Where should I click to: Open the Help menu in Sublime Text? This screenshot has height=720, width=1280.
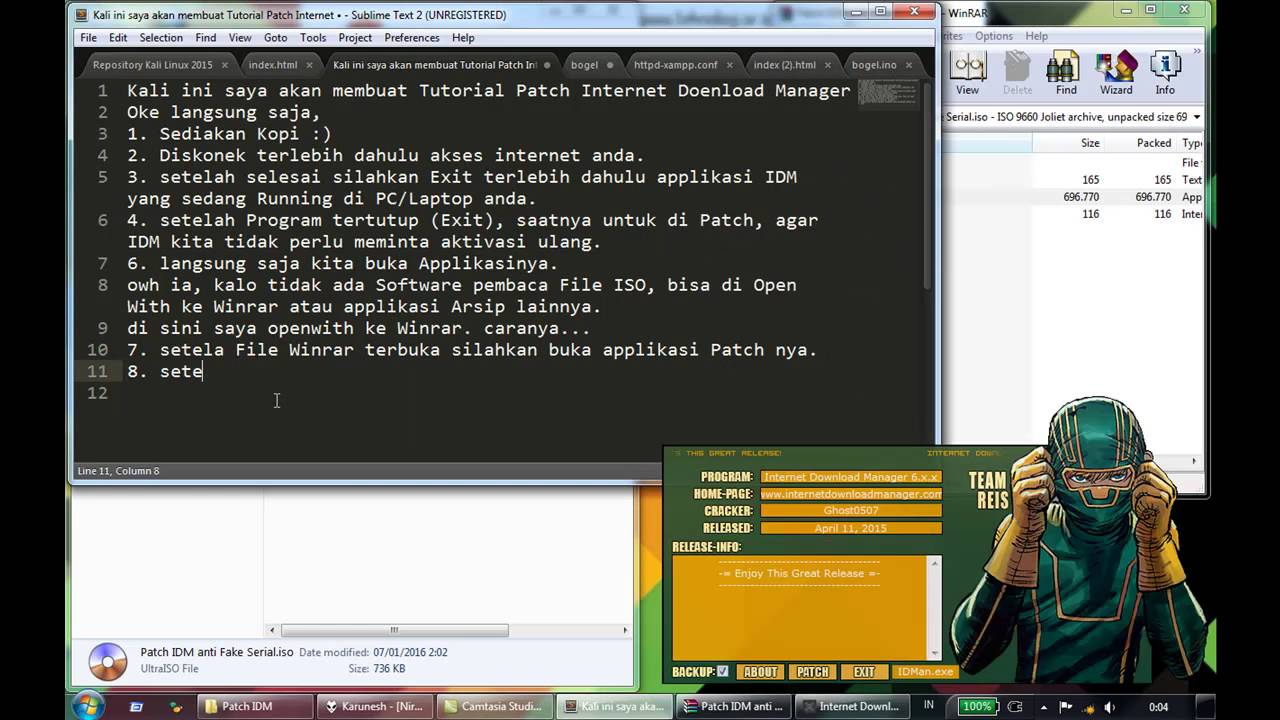point(463,38)
